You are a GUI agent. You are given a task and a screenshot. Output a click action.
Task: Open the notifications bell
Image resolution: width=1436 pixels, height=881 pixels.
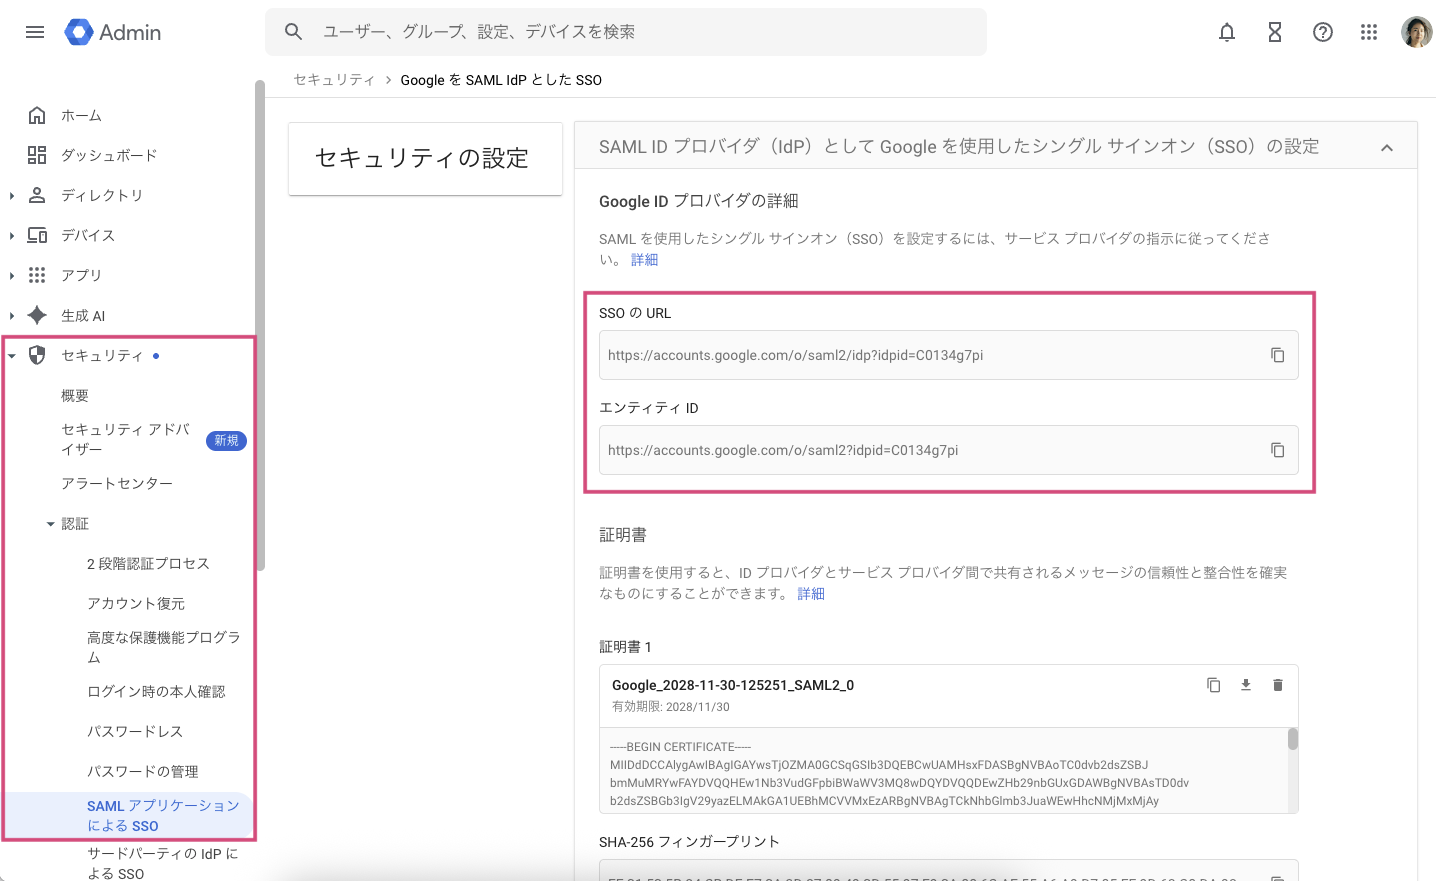point(1227,32)
